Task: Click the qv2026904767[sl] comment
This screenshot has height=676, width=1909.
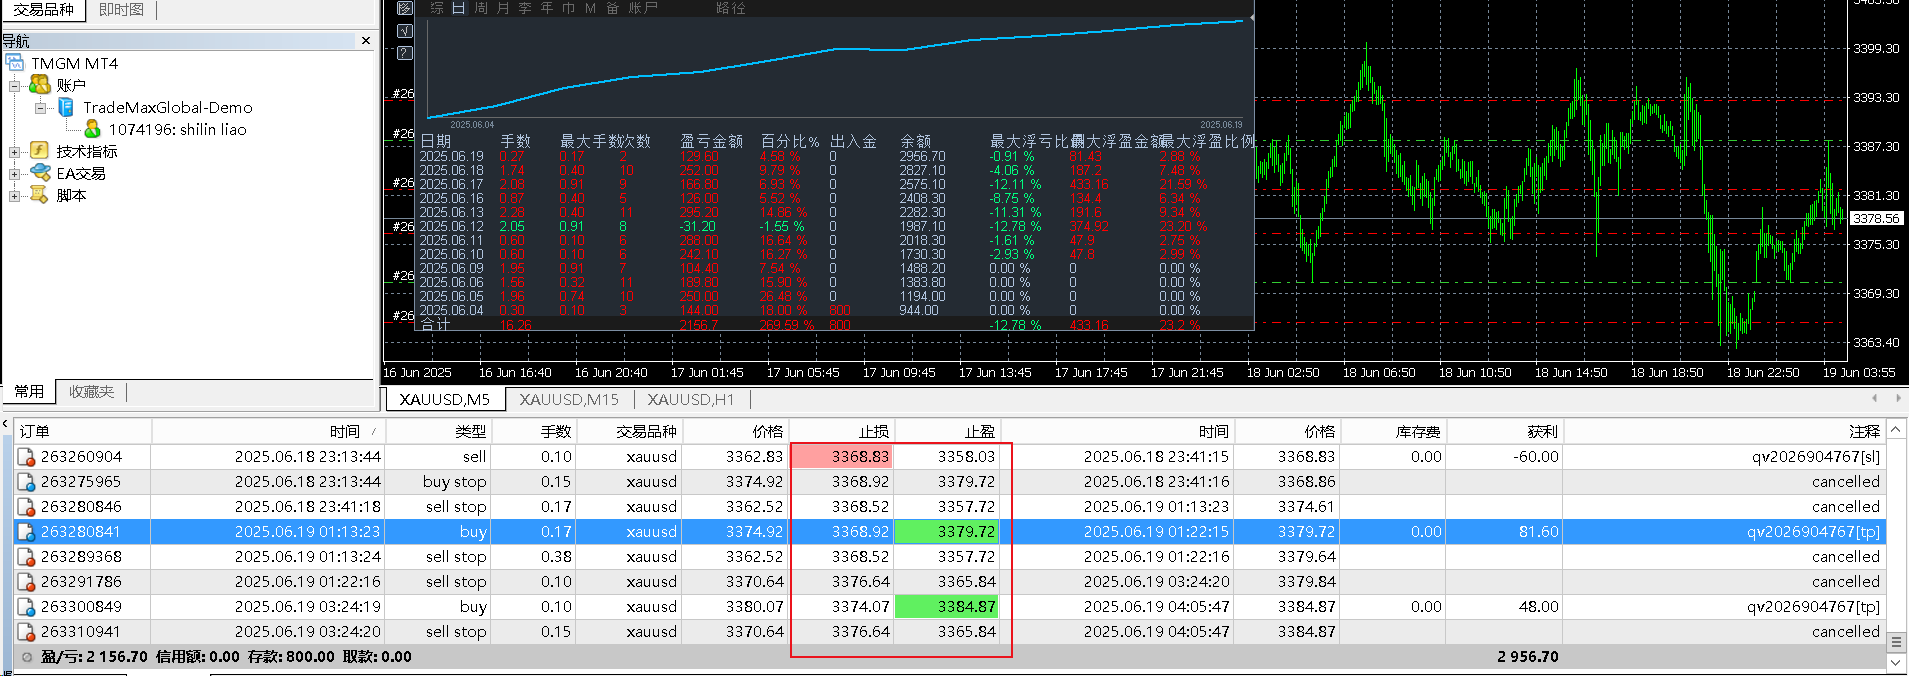Action: click(x=1815, y=456)
